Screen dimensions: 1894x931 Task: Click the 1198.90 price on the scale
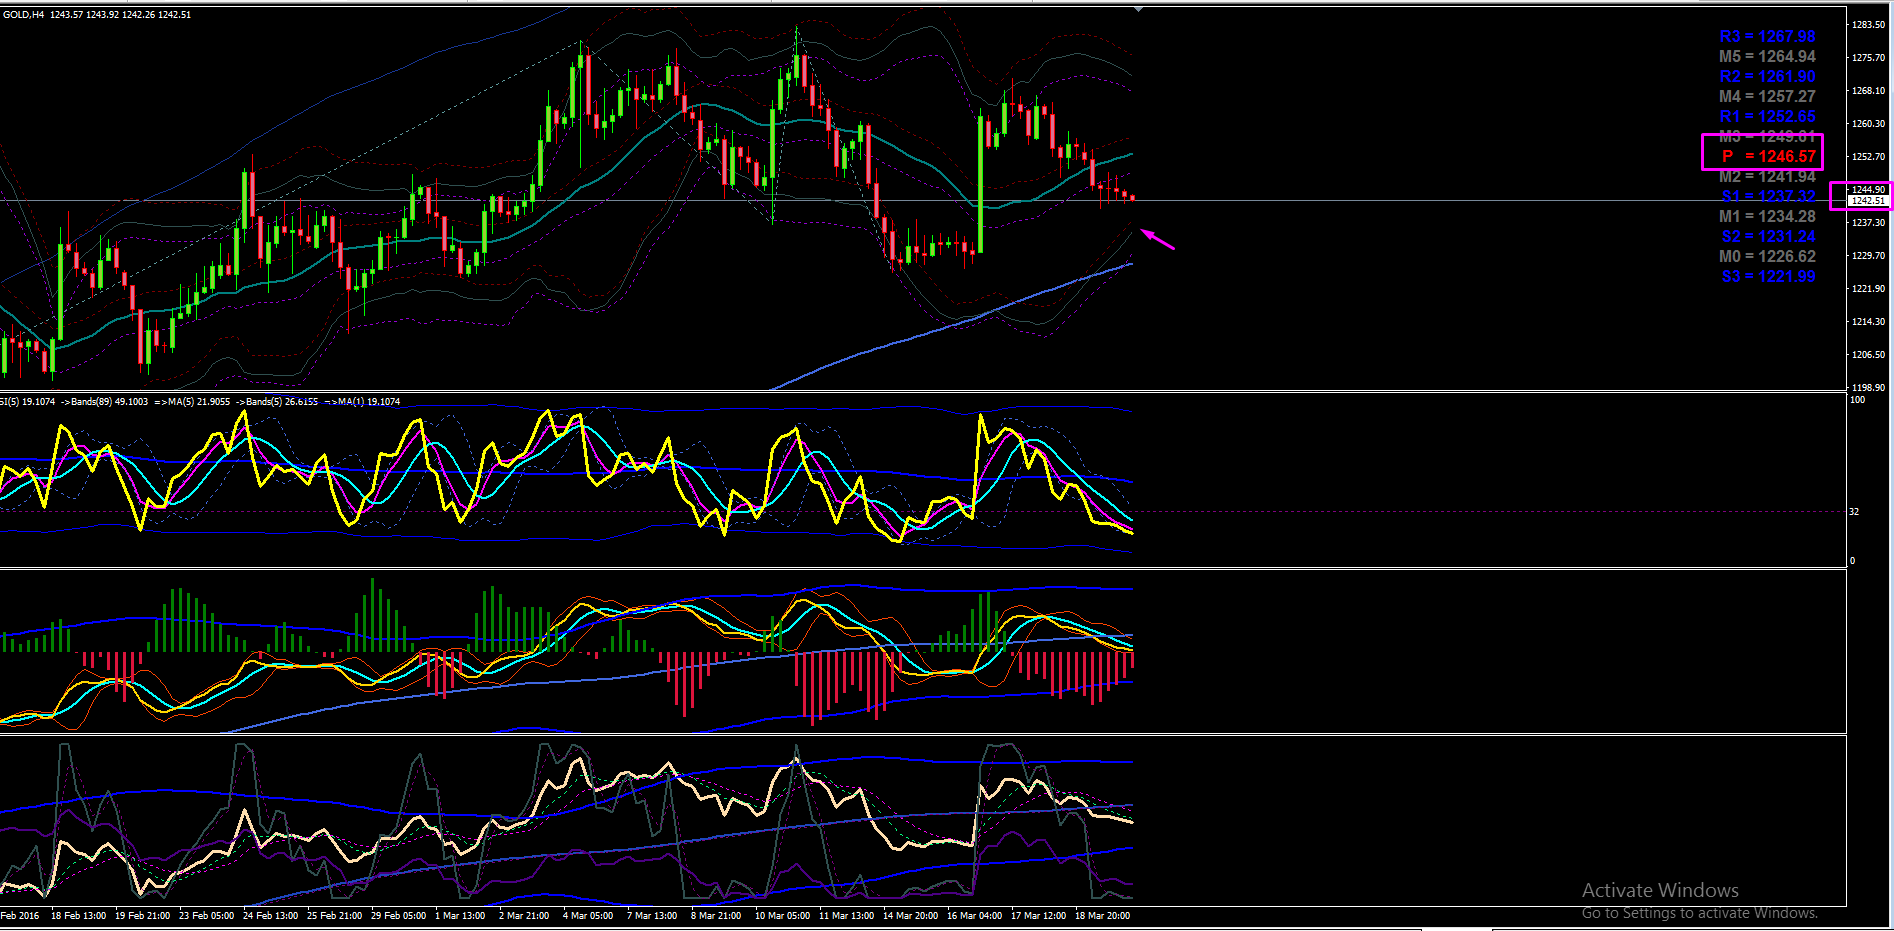pyautogui.click(x=1868, y=387)
